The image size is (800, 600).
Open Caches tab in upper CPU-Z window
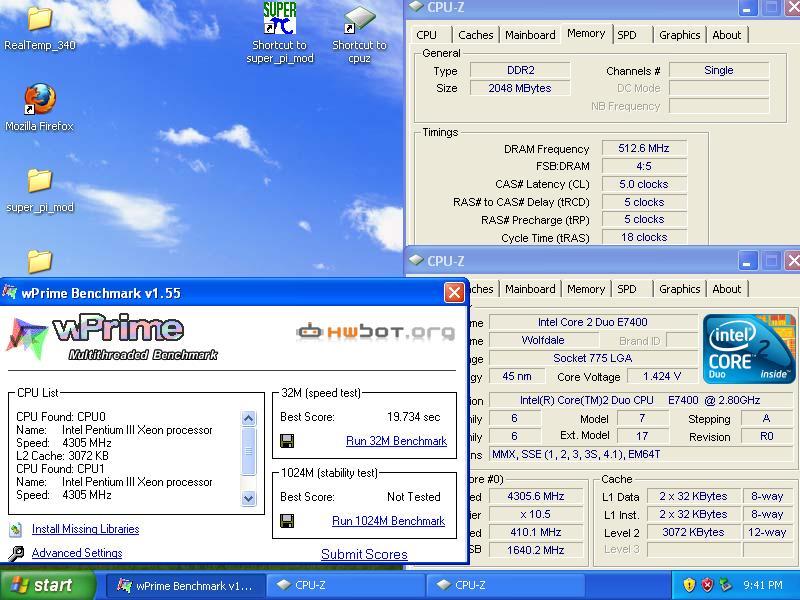click(x=476, y=35)
